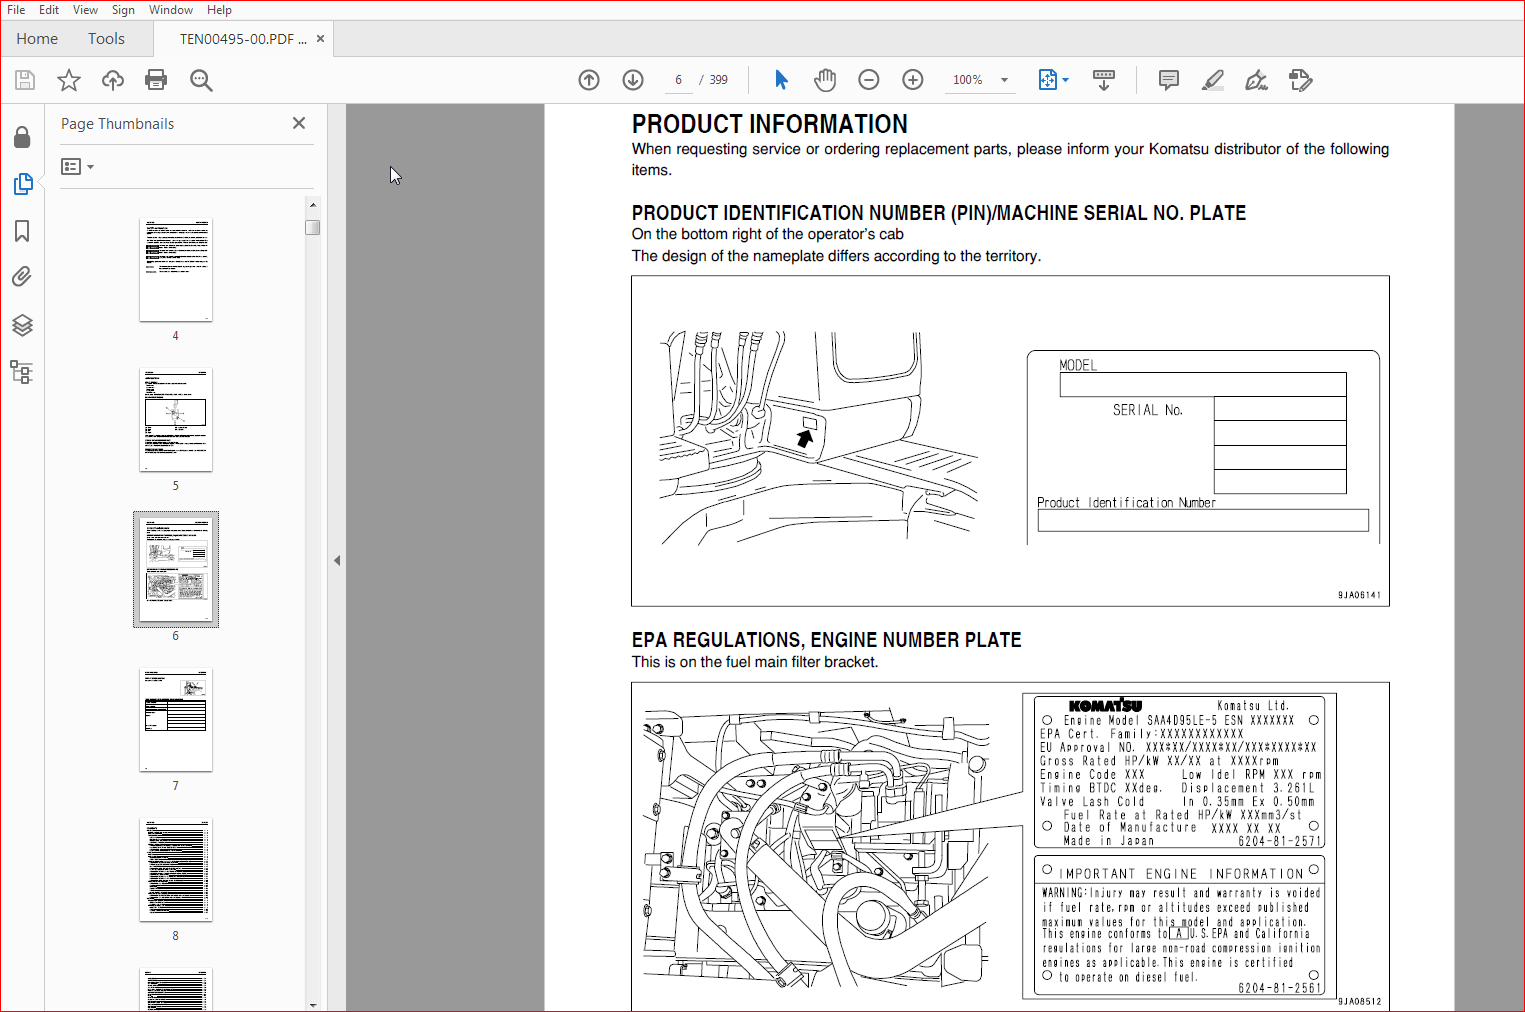
Task: Choose the Selection arrow tool
Action: (x=781, y=80)
